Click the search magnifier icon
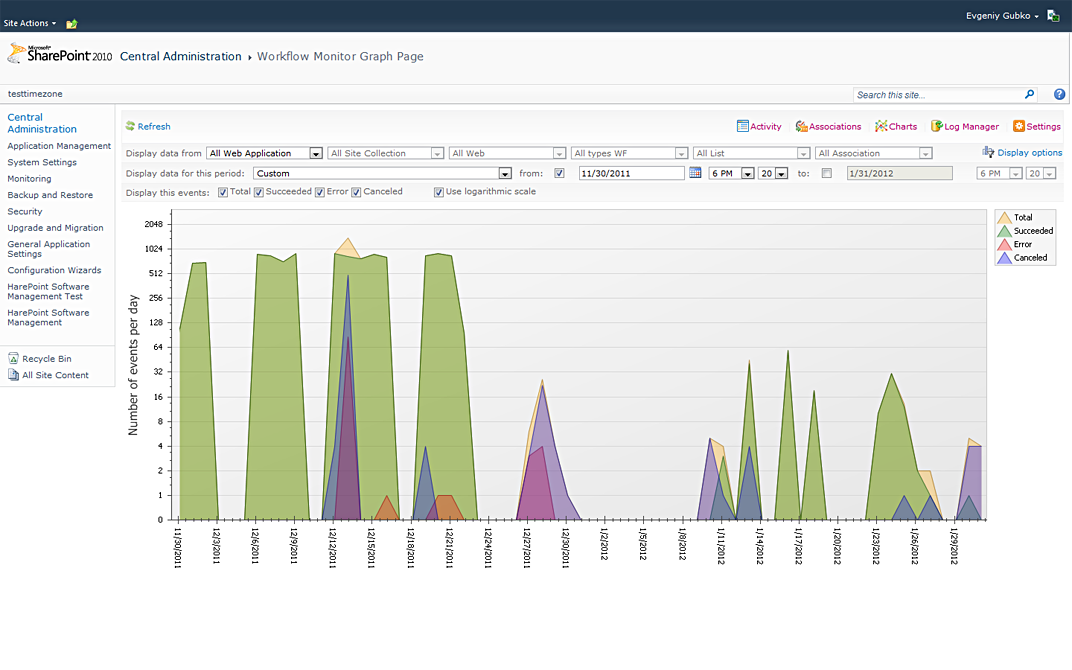The width and height of the screenshot is (1072, 670). coord(1030,94)
